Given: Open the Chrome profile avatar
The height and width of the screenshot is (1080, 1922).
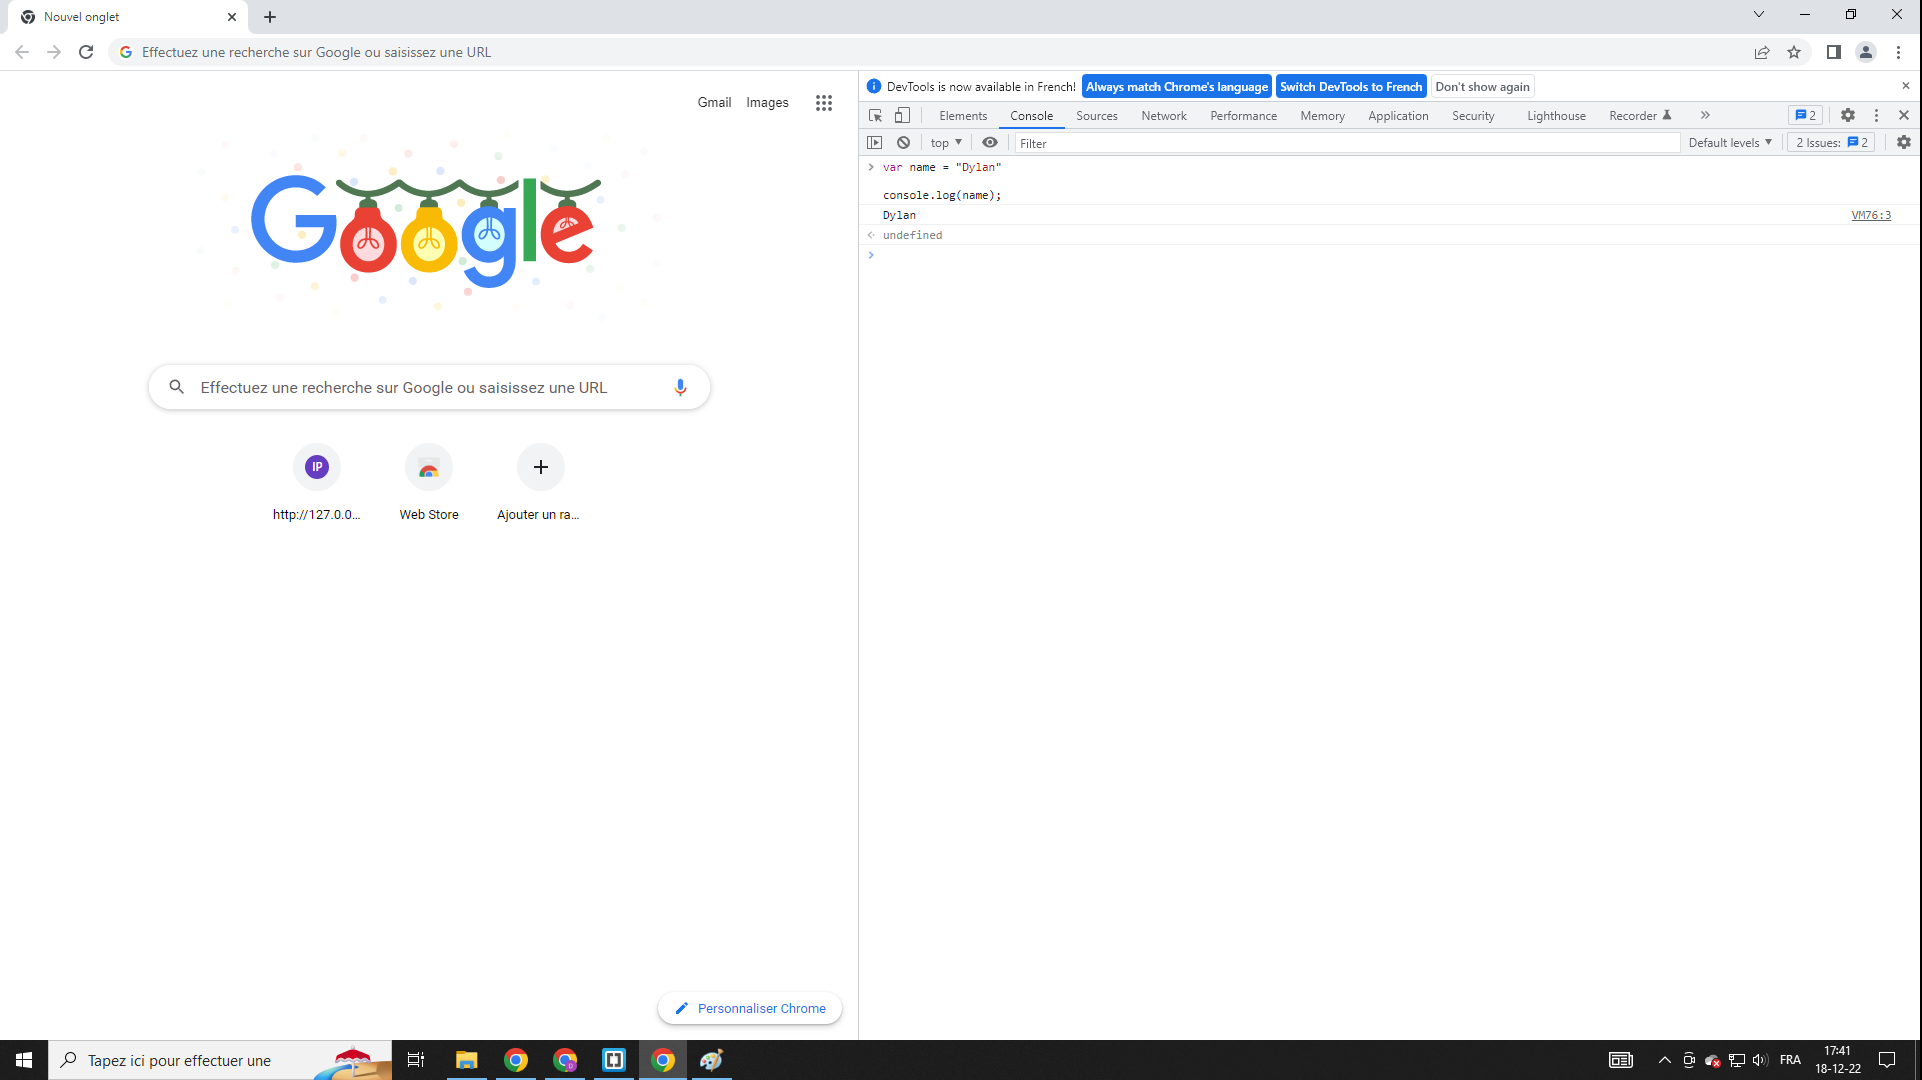Looking at the screenshot, I should coord(1866,52).
